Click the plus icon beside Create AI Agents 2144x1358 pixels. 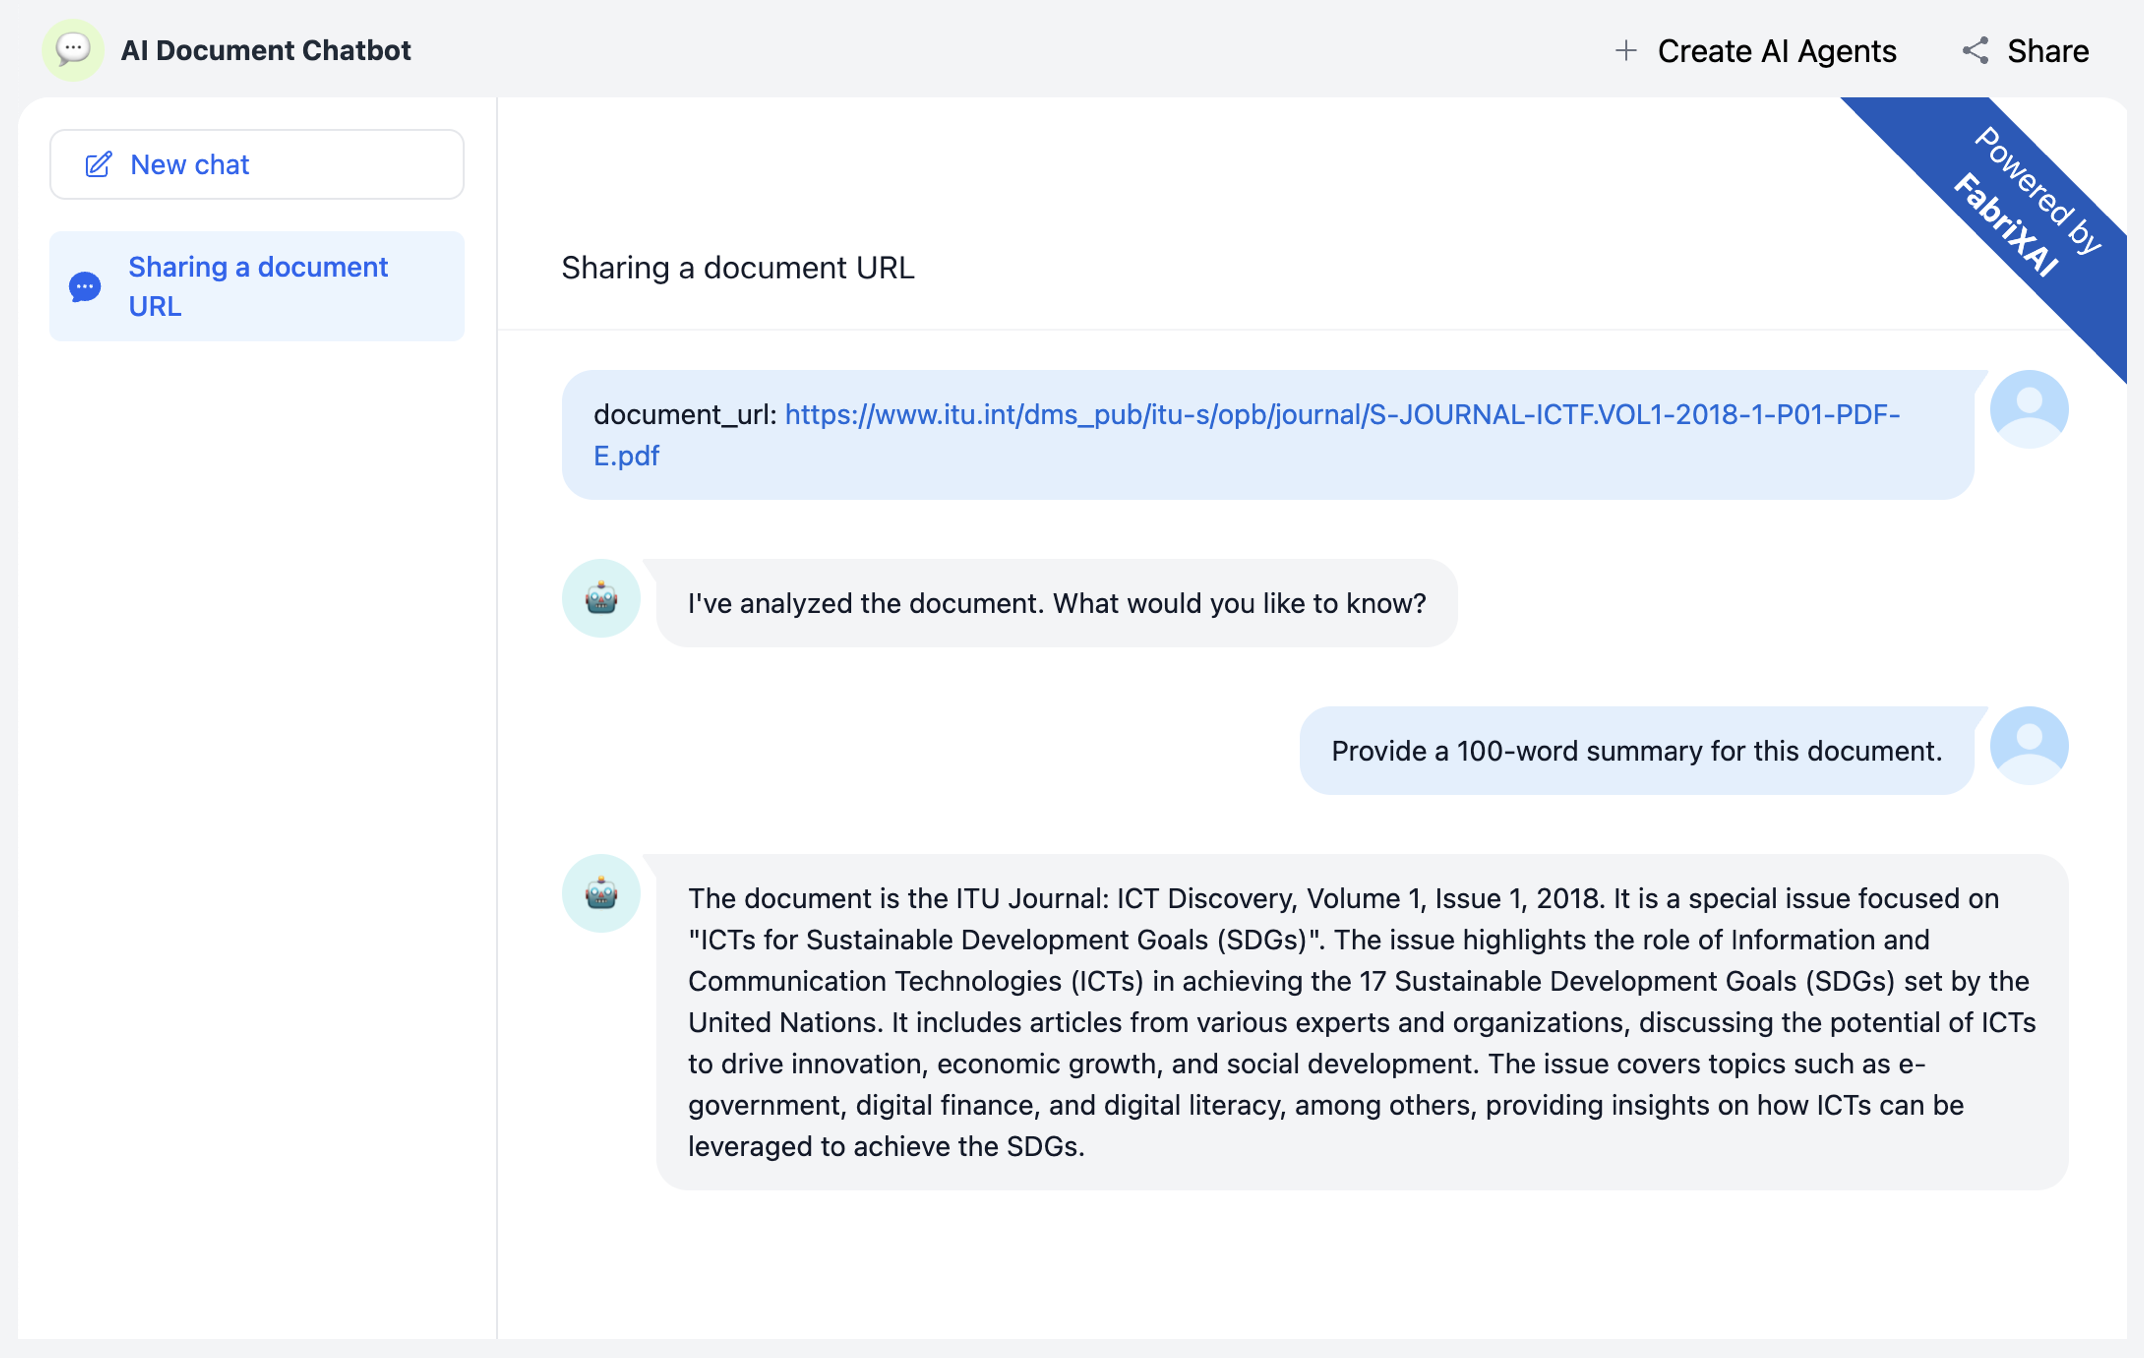pyautogui.click(x=1625, y=50)
